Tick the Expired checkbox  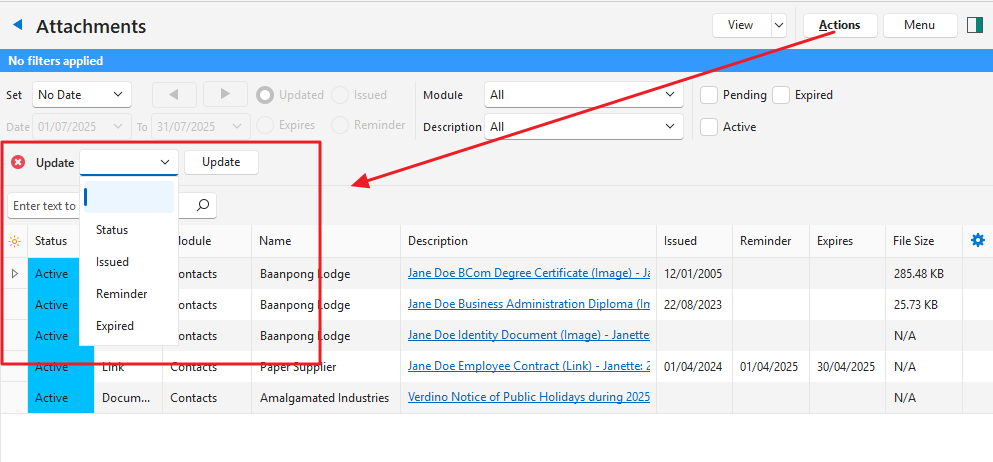tap(781, 95)
